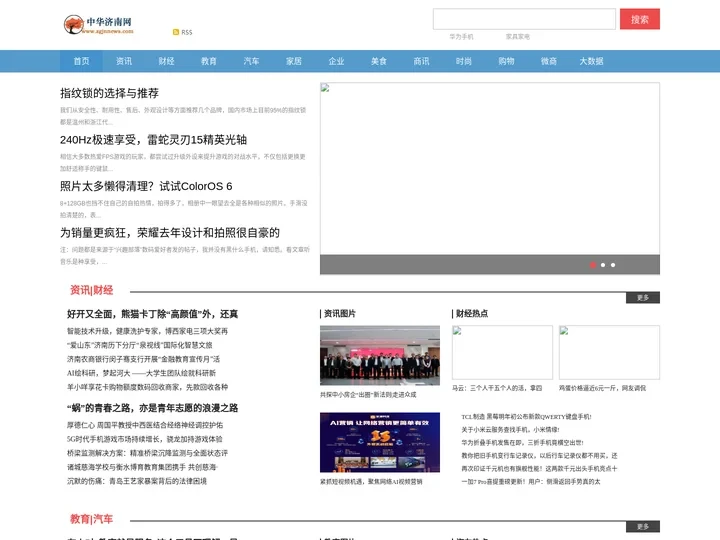Open article 济南农商银行闵子骞支行开展
Screen dimensions: 720x540
point(143,359)
